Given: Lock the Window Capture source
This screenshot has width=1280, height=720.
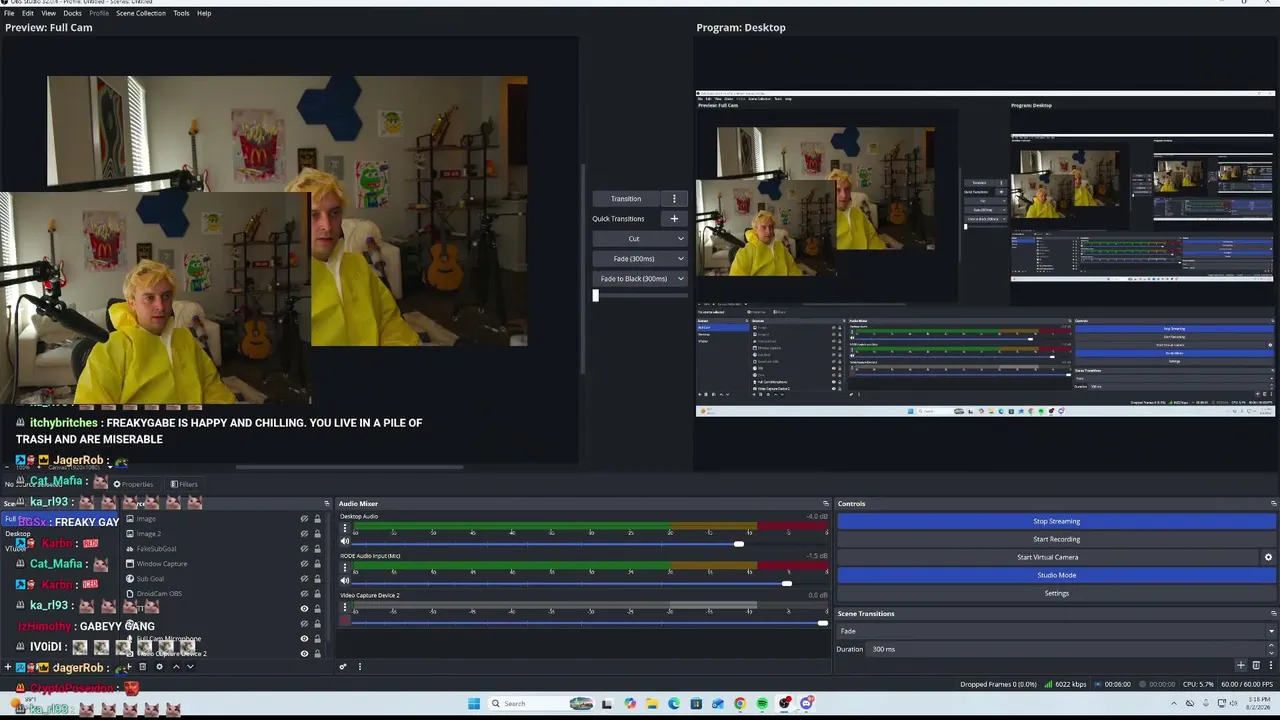Looking at the screenshot, I should (318, 564).
